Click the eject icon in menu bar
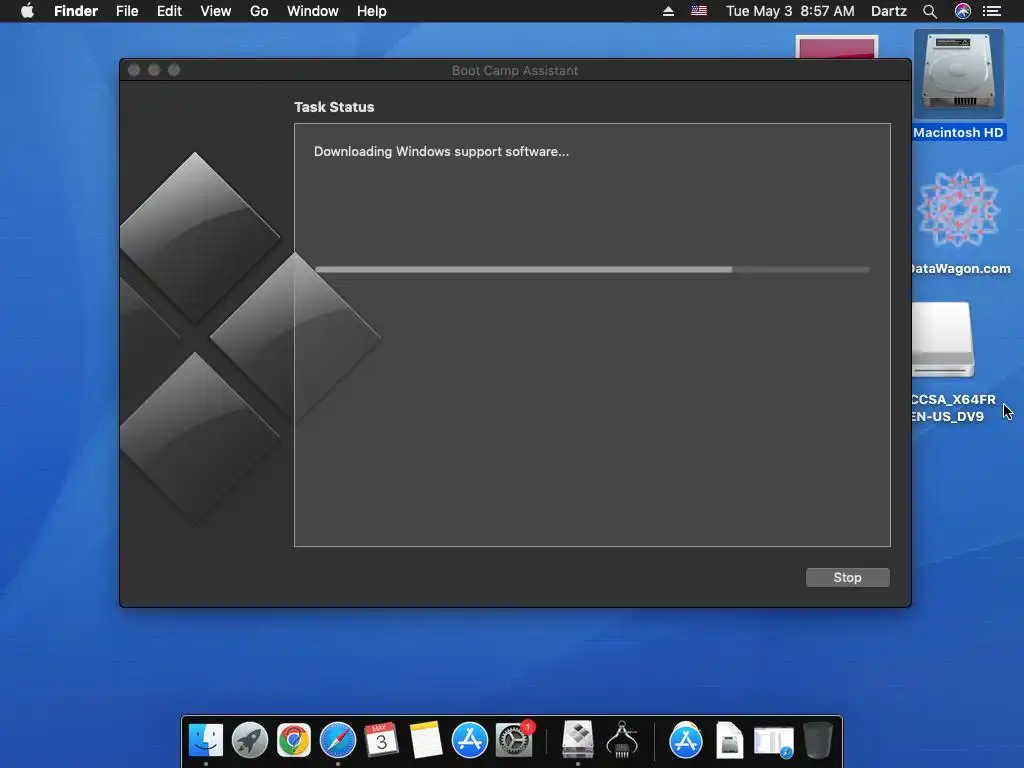This screenshot has height=768, width=1024. 668,11
